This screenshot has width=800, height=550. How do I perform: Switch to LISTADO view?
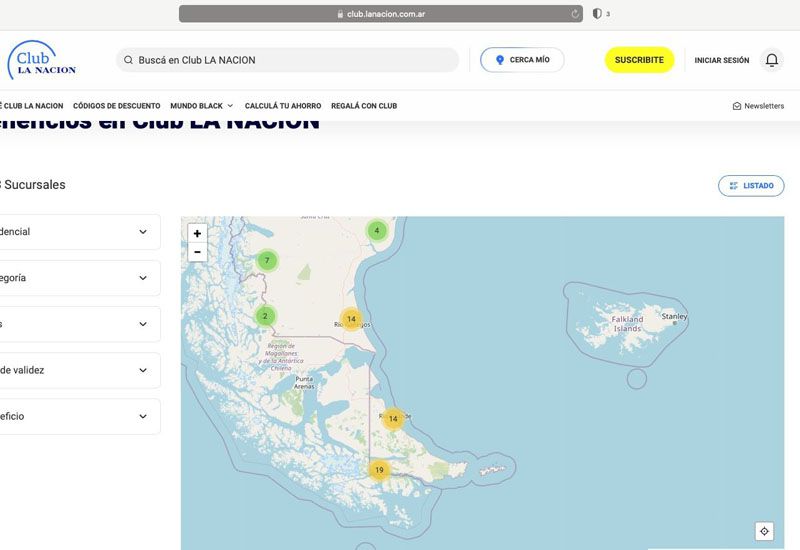(751, 186)
